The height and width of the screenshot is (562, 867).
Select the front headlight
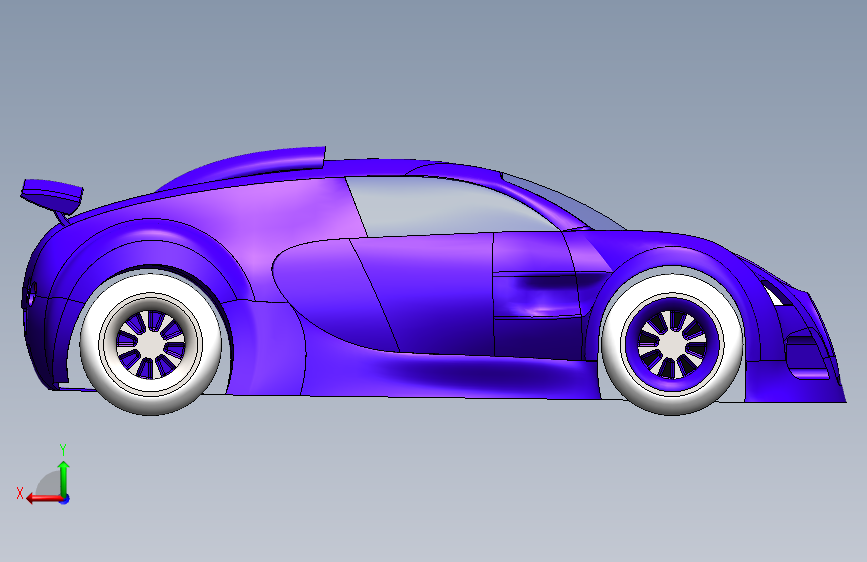click(776, 293)
